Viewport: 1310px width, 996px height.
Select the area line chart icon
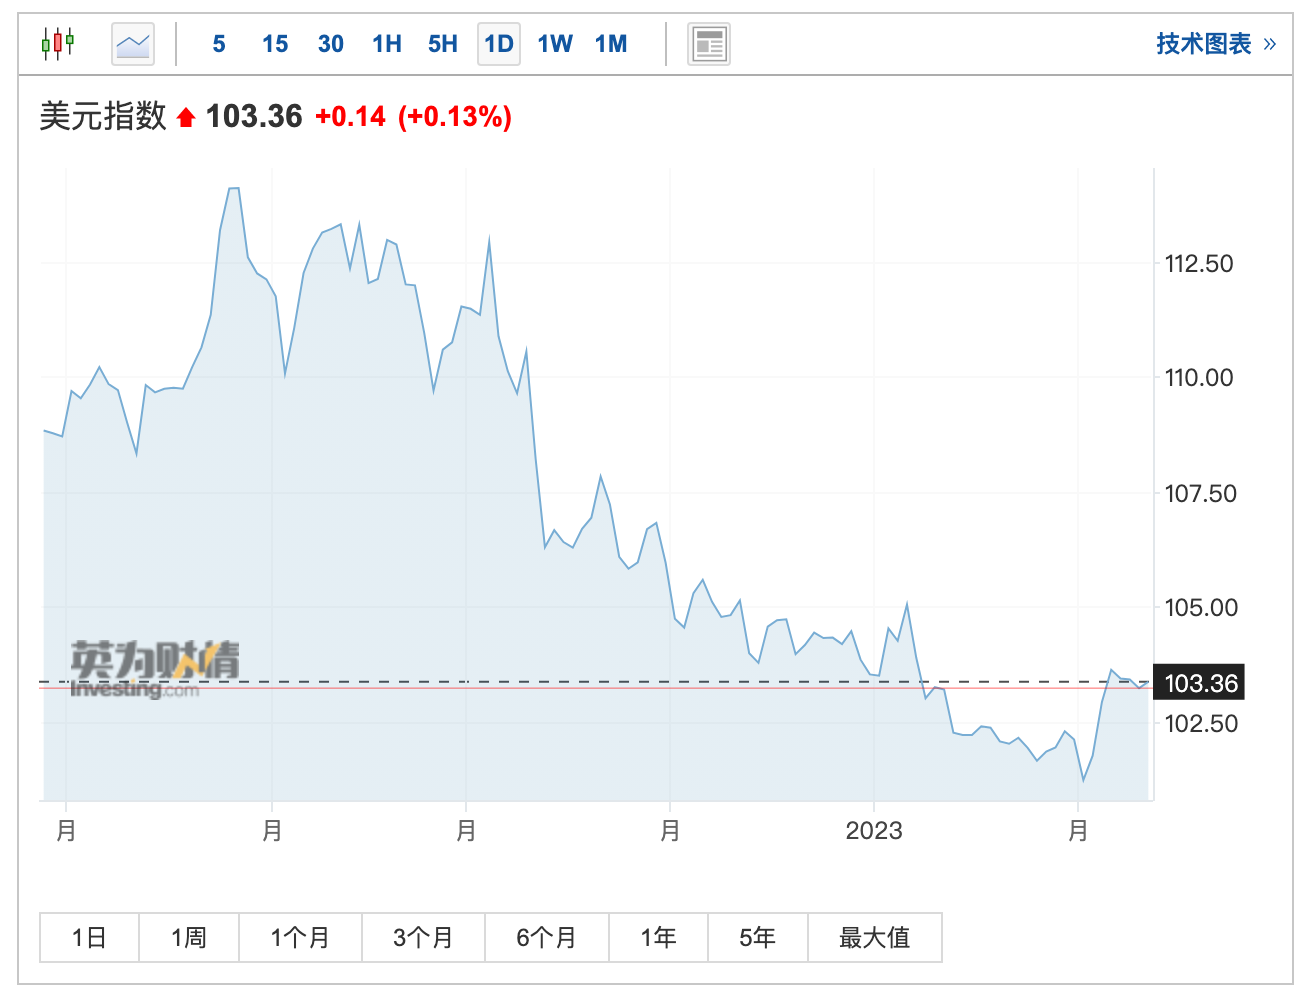pos(133,44)
